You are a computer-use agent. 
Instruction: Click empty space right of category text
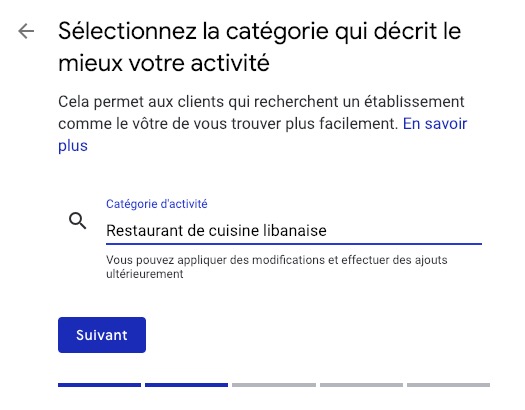[x=402, y=231]
